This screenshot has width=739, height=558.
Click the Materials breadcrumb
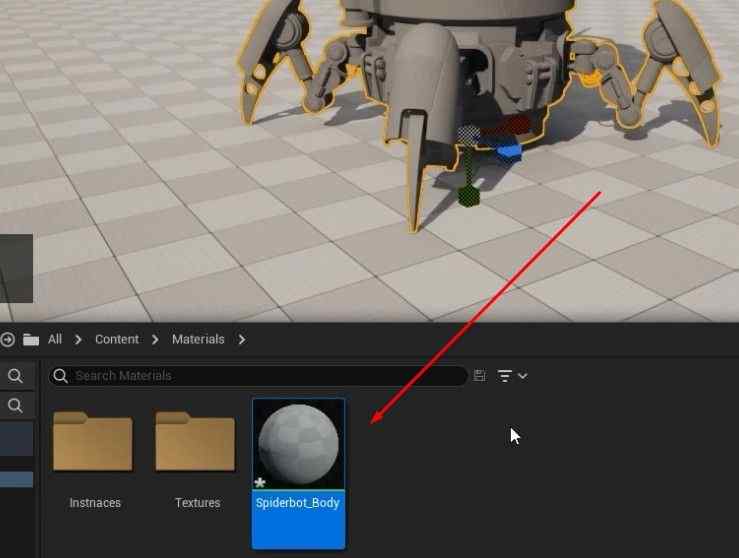[x=198, y=339]
